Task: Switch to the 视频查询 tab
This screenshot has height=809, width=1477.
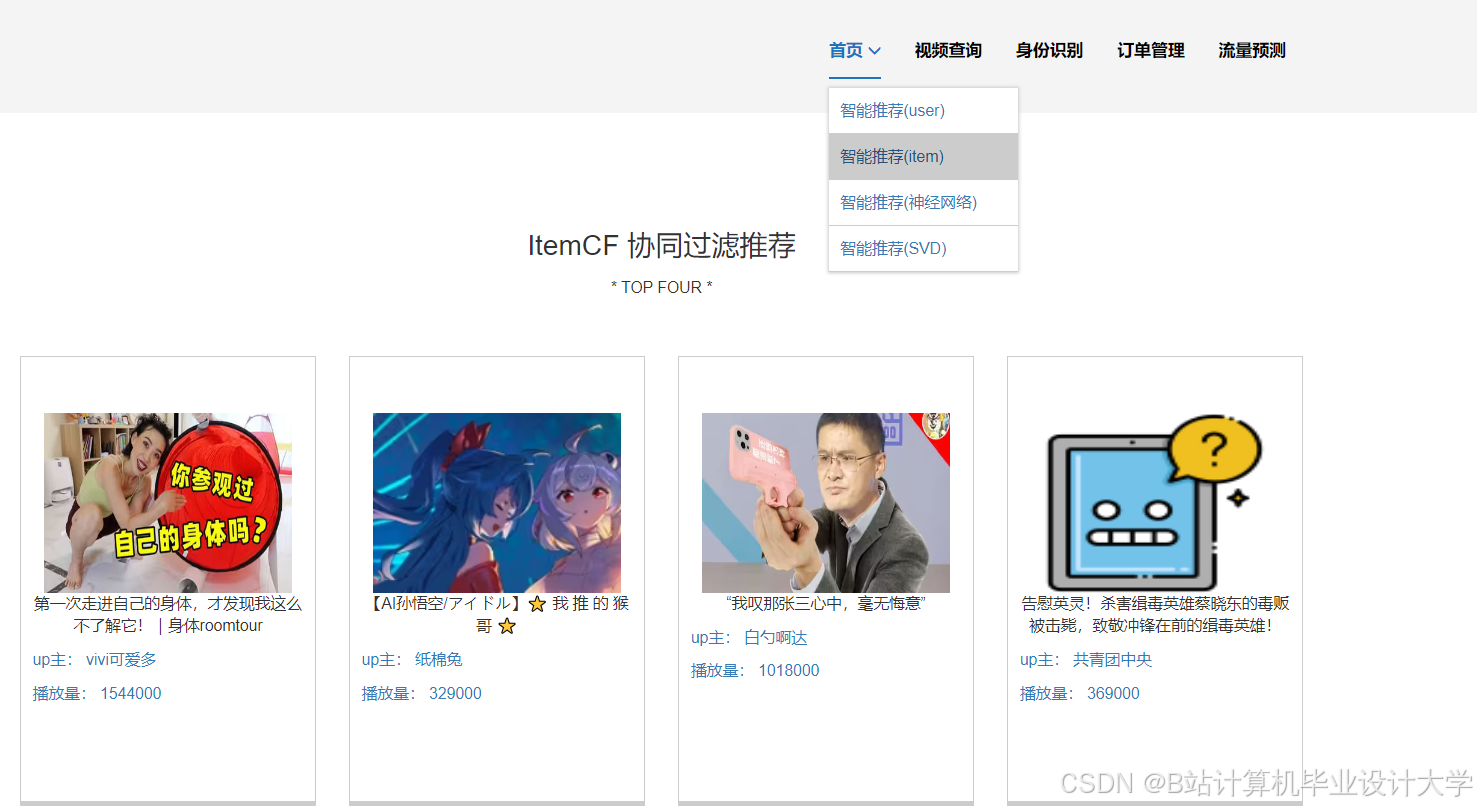Action: pyautogui.click(x=947, y=51)
